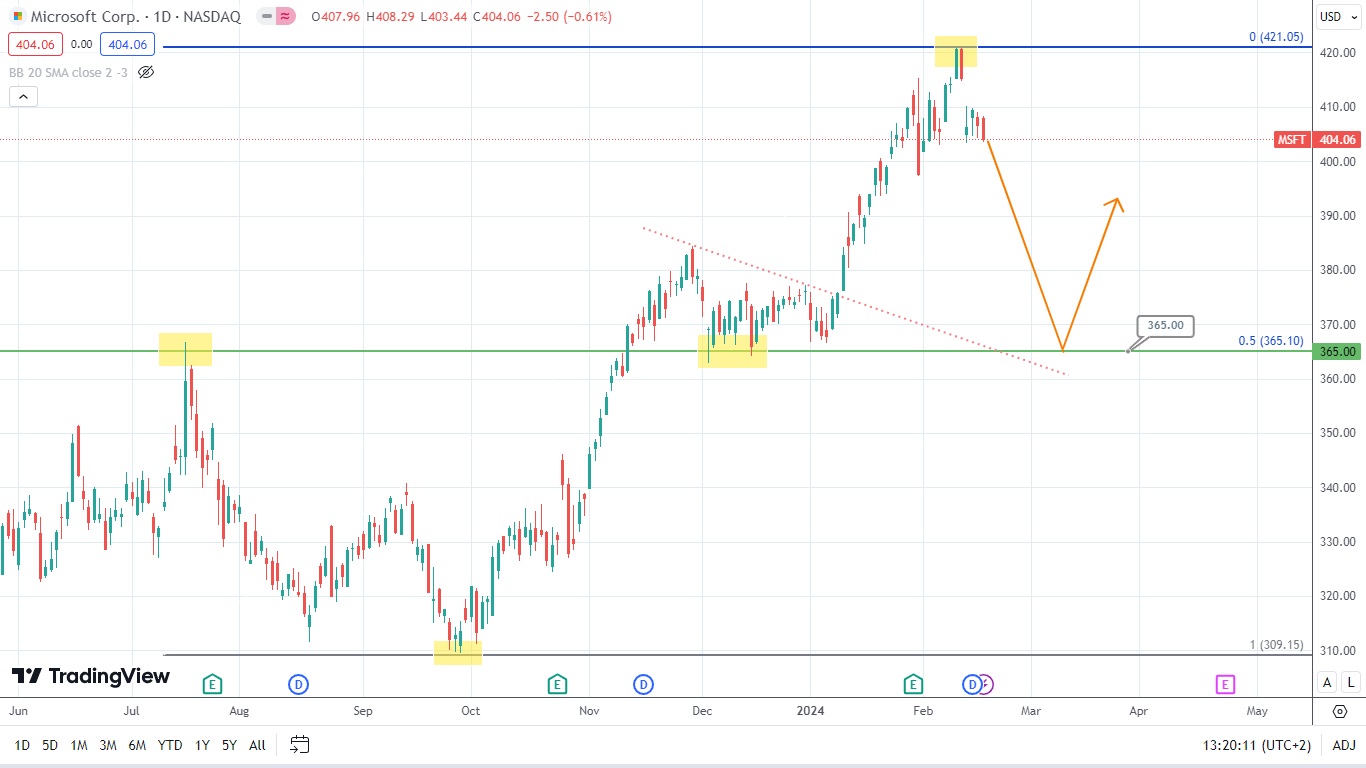Viewport: 1366px width, 768px height.
Task: Toggle auto scale A button
Action: point(1327,683)
